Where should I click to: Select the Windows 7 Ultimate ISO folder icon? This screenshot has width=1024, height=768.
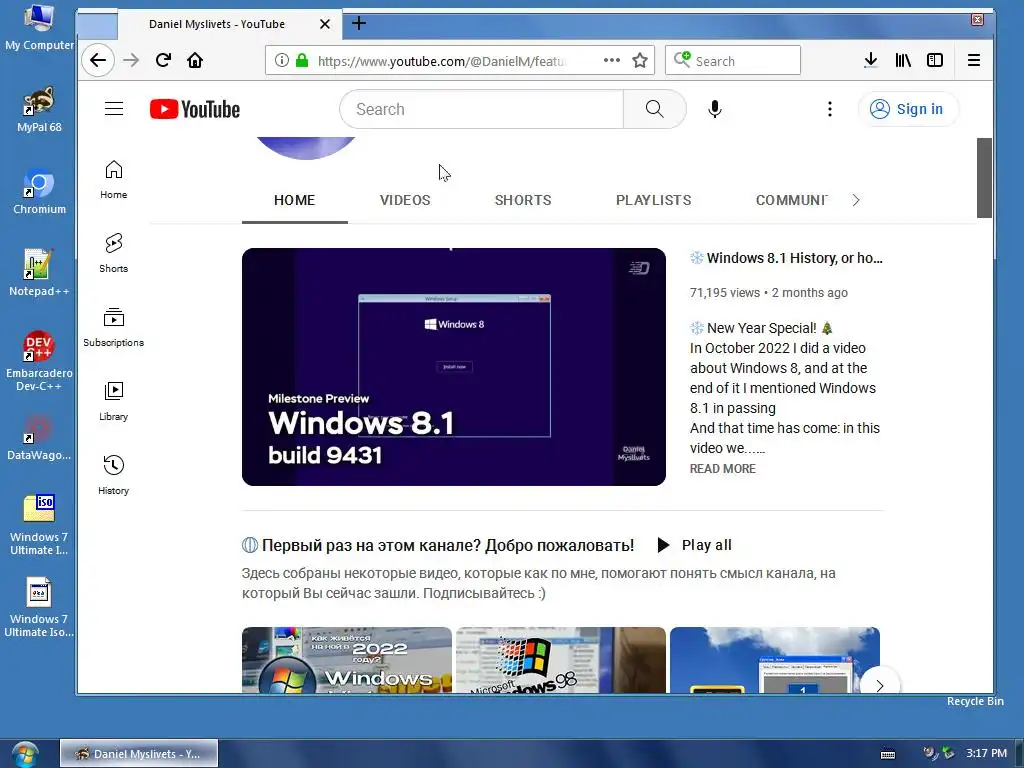point(39,525)
